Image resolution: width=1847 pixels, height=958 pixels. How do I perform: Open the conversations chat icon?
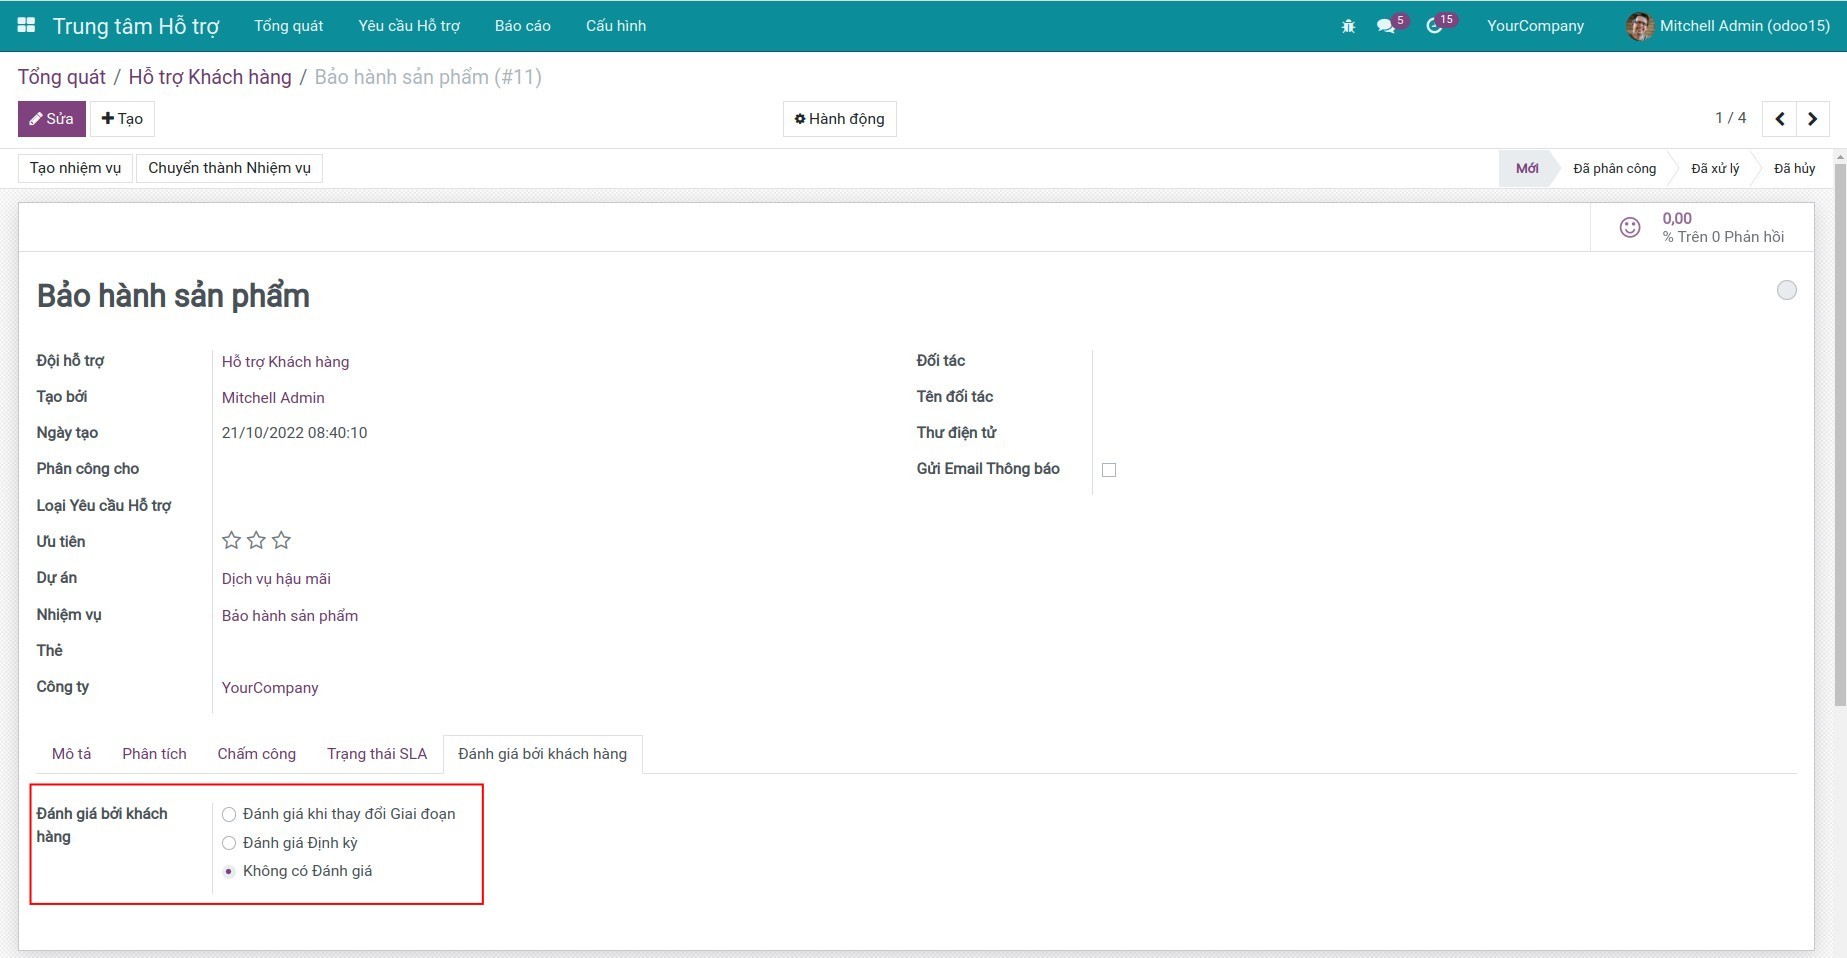tap(1385, 26)
